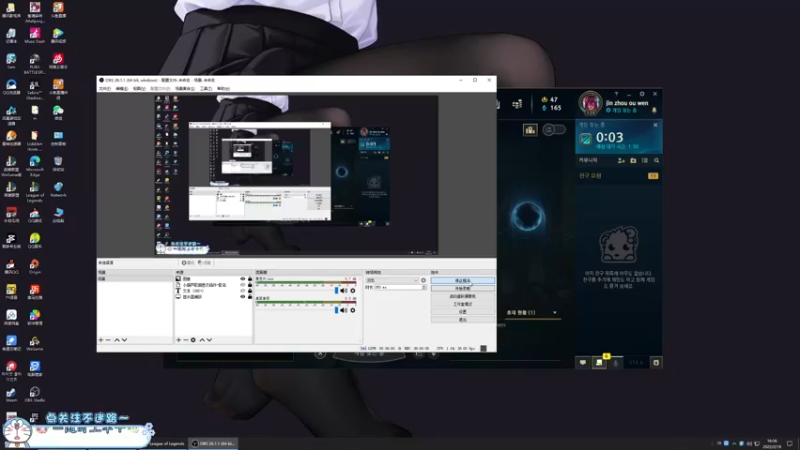Click microphone icon in League bottom bar
This screenshot has width=800, height=450.
click(616, 363)
